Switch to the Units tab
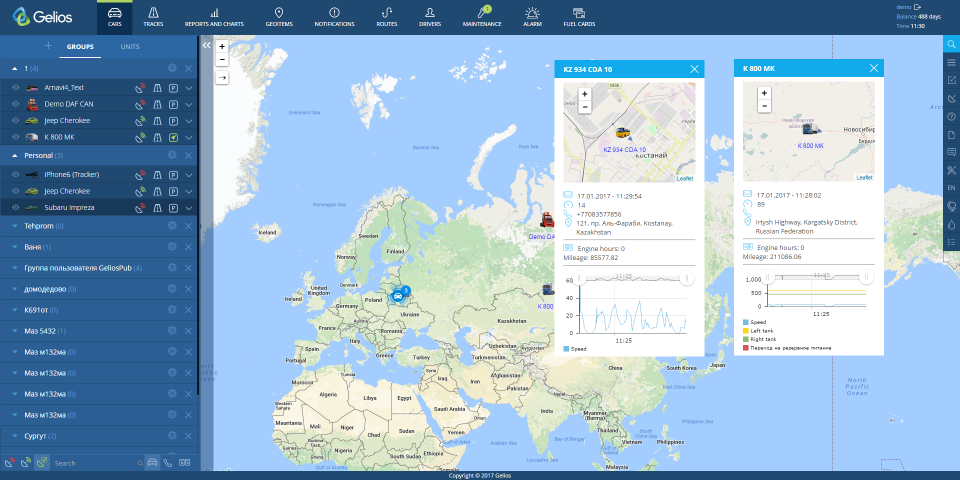Viewport: 960px width, 480px height. (130, 47)
